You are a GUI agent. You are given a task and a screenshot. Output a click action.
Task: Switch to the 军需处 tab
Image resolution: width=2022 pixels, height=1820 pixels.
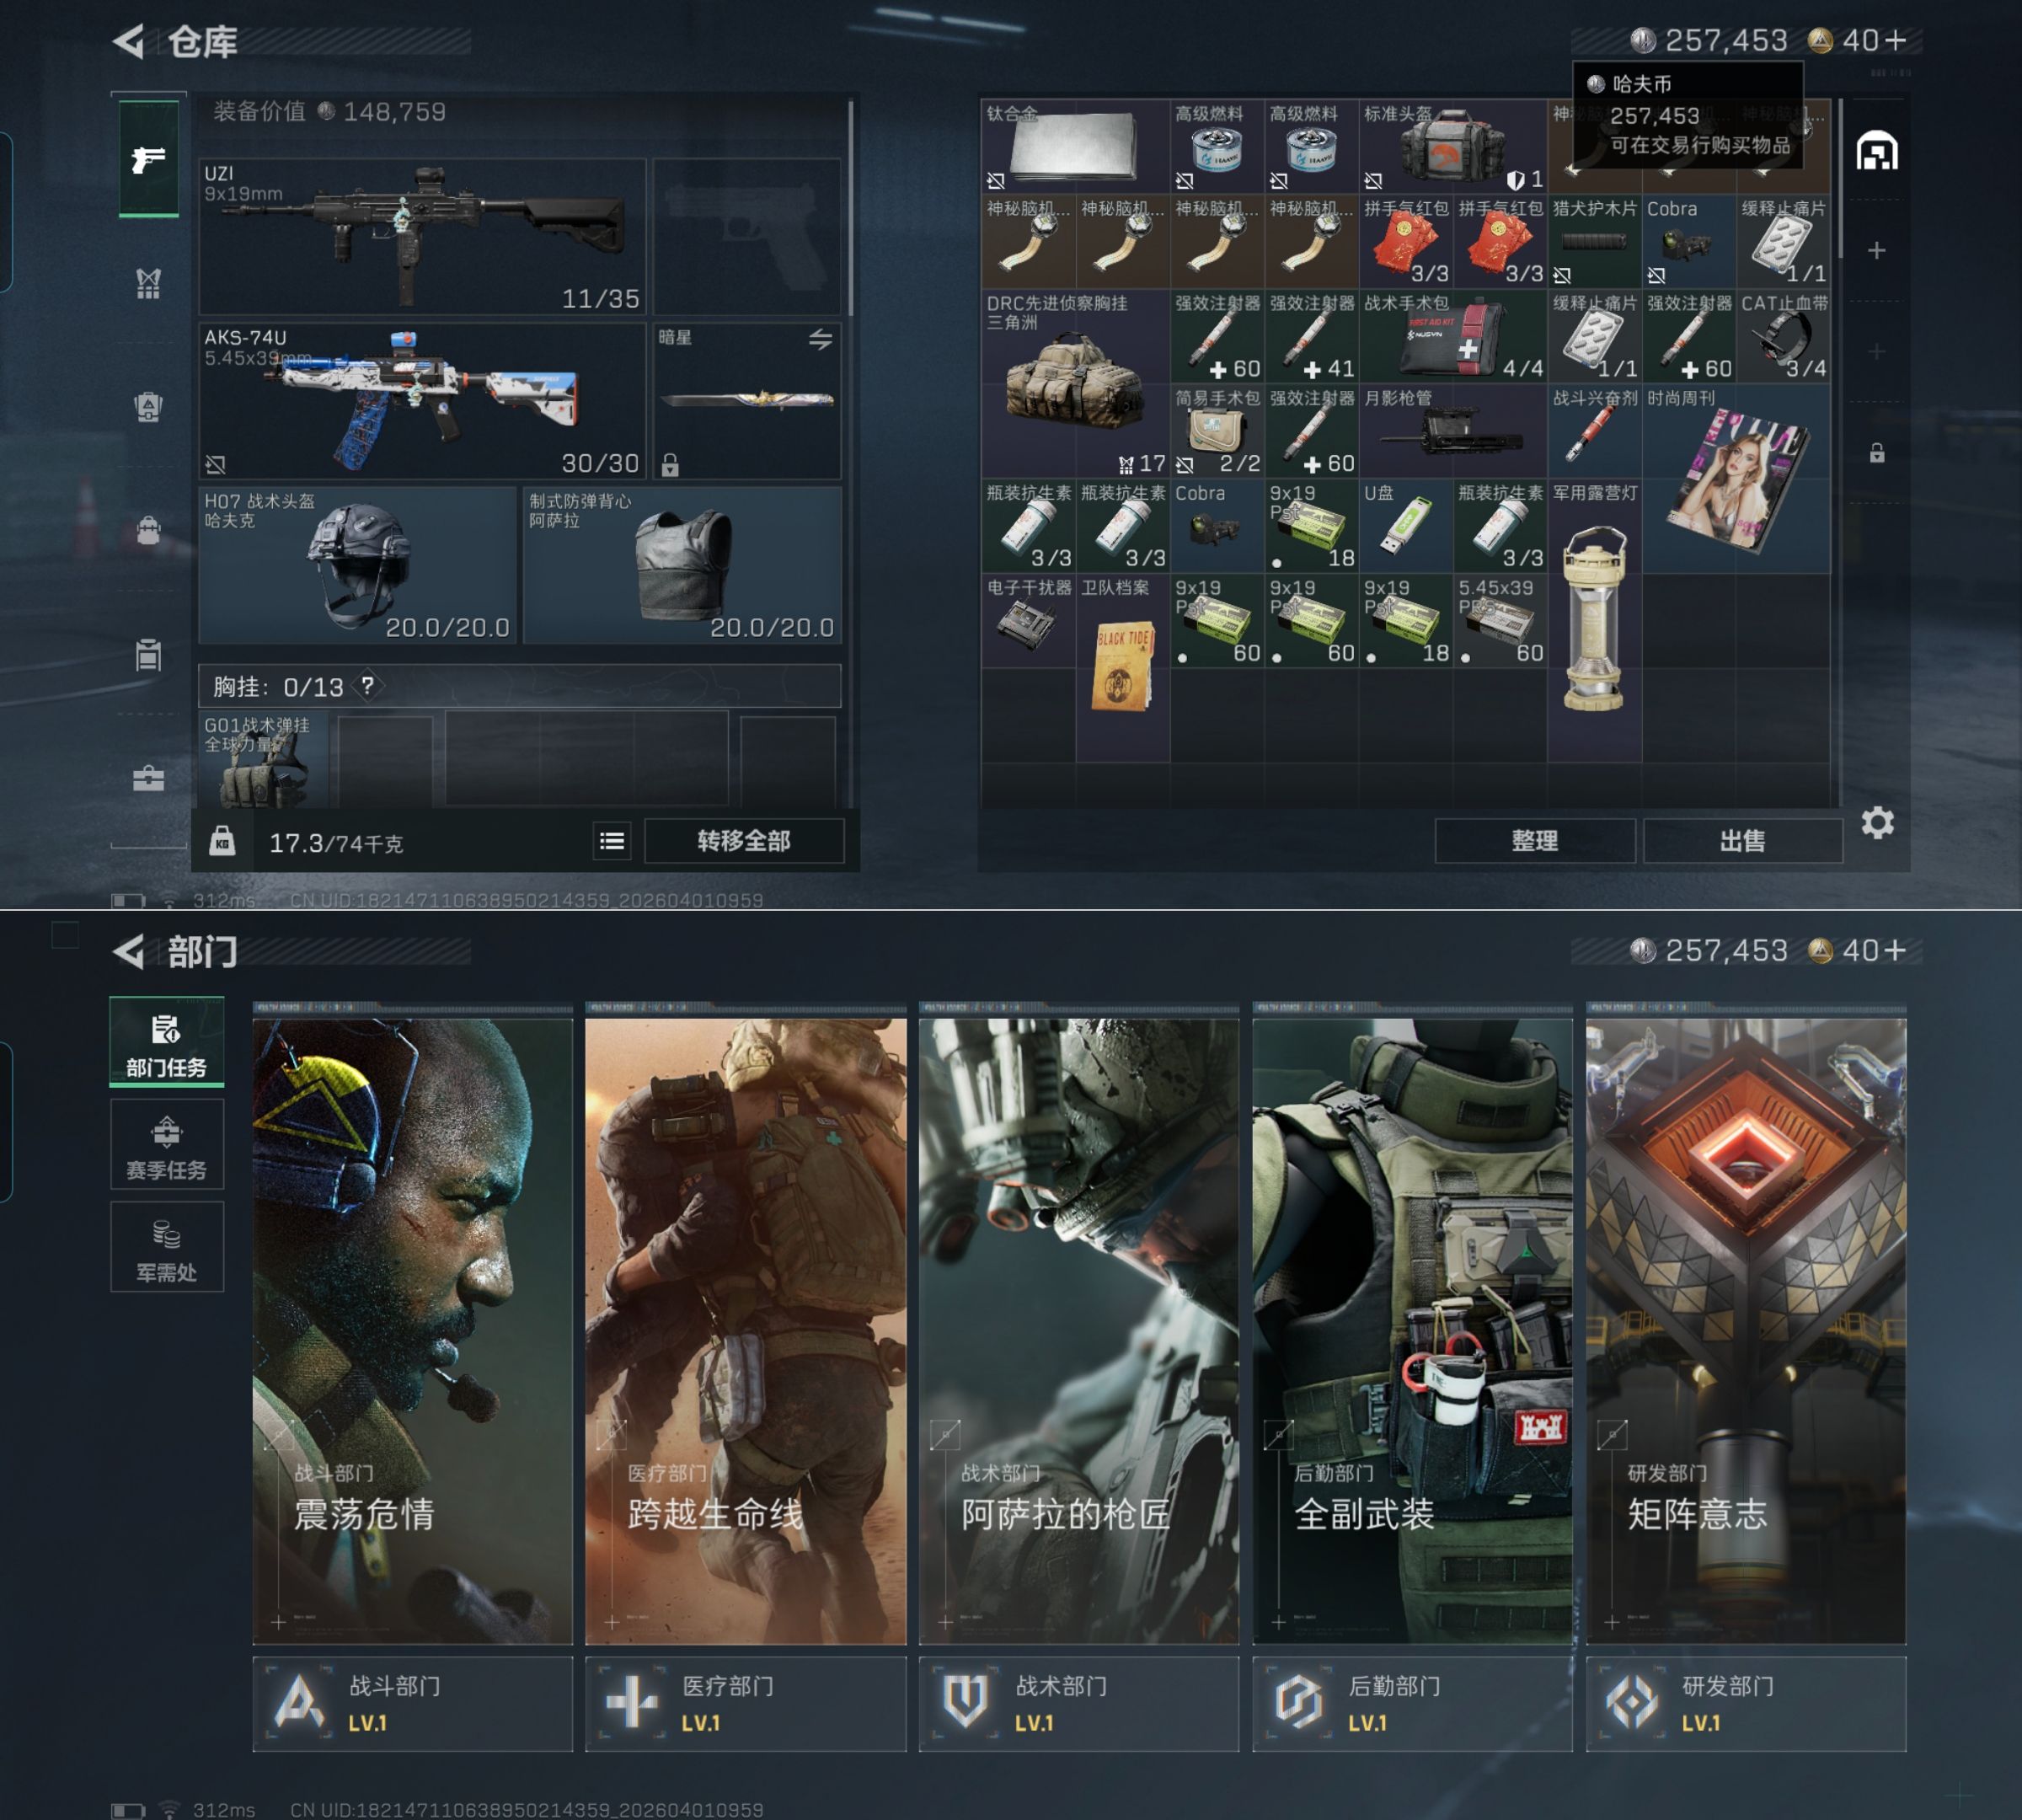[167, 1247]
